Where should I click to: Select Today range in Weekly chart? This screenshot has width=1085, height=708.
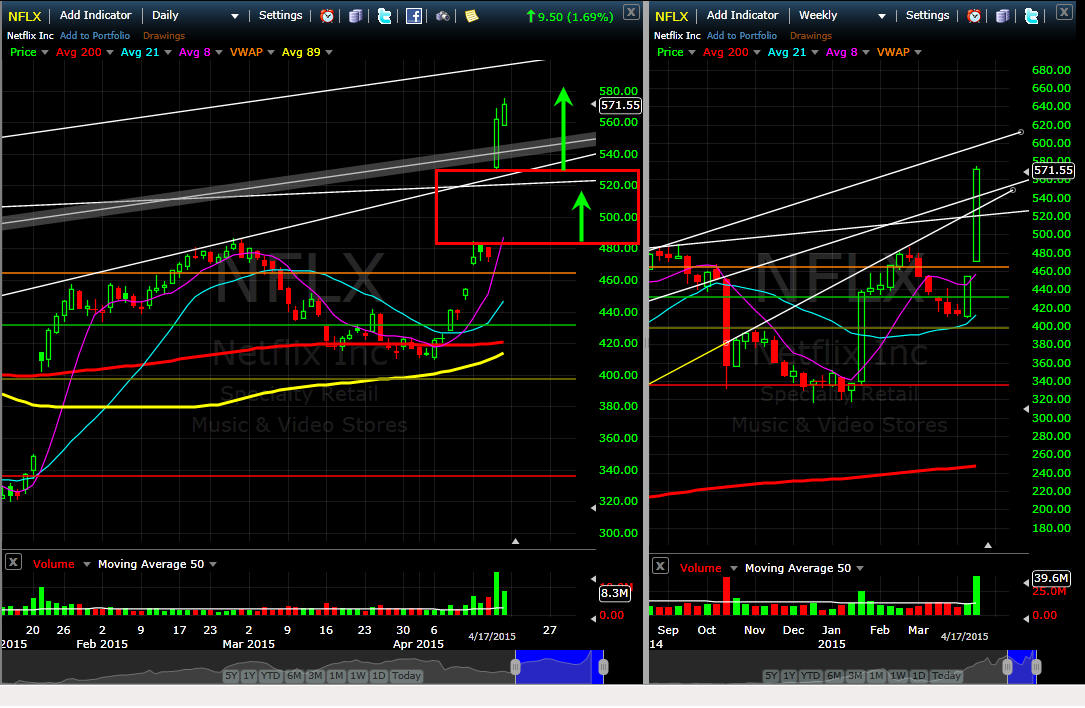(x=946, y=675)
